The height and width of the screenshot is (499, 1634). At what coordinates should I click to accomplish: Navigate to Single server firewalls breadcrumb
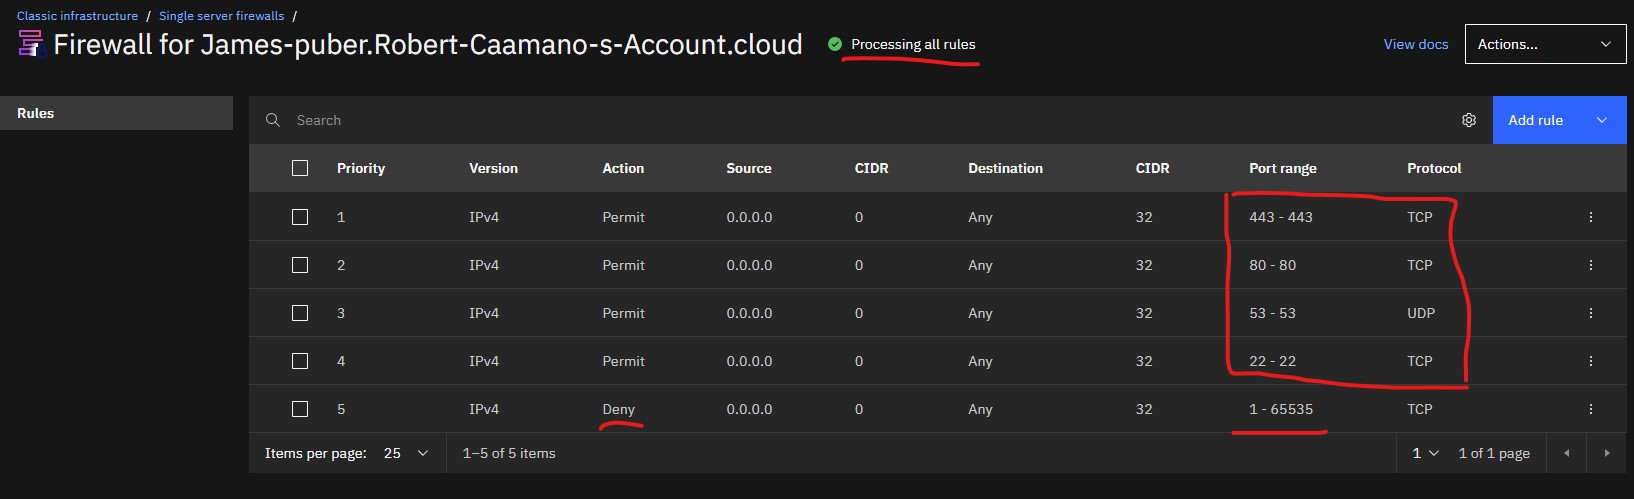221,16
